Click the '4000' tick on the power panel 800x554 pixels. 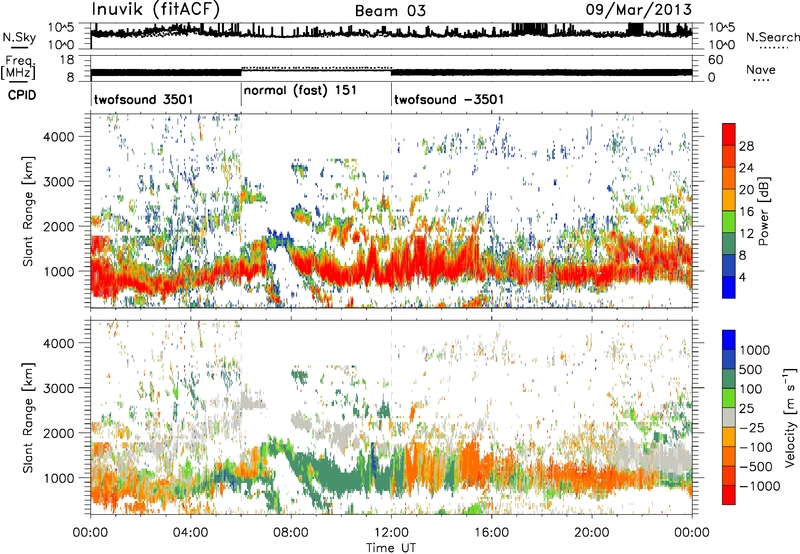coord(59,136)
